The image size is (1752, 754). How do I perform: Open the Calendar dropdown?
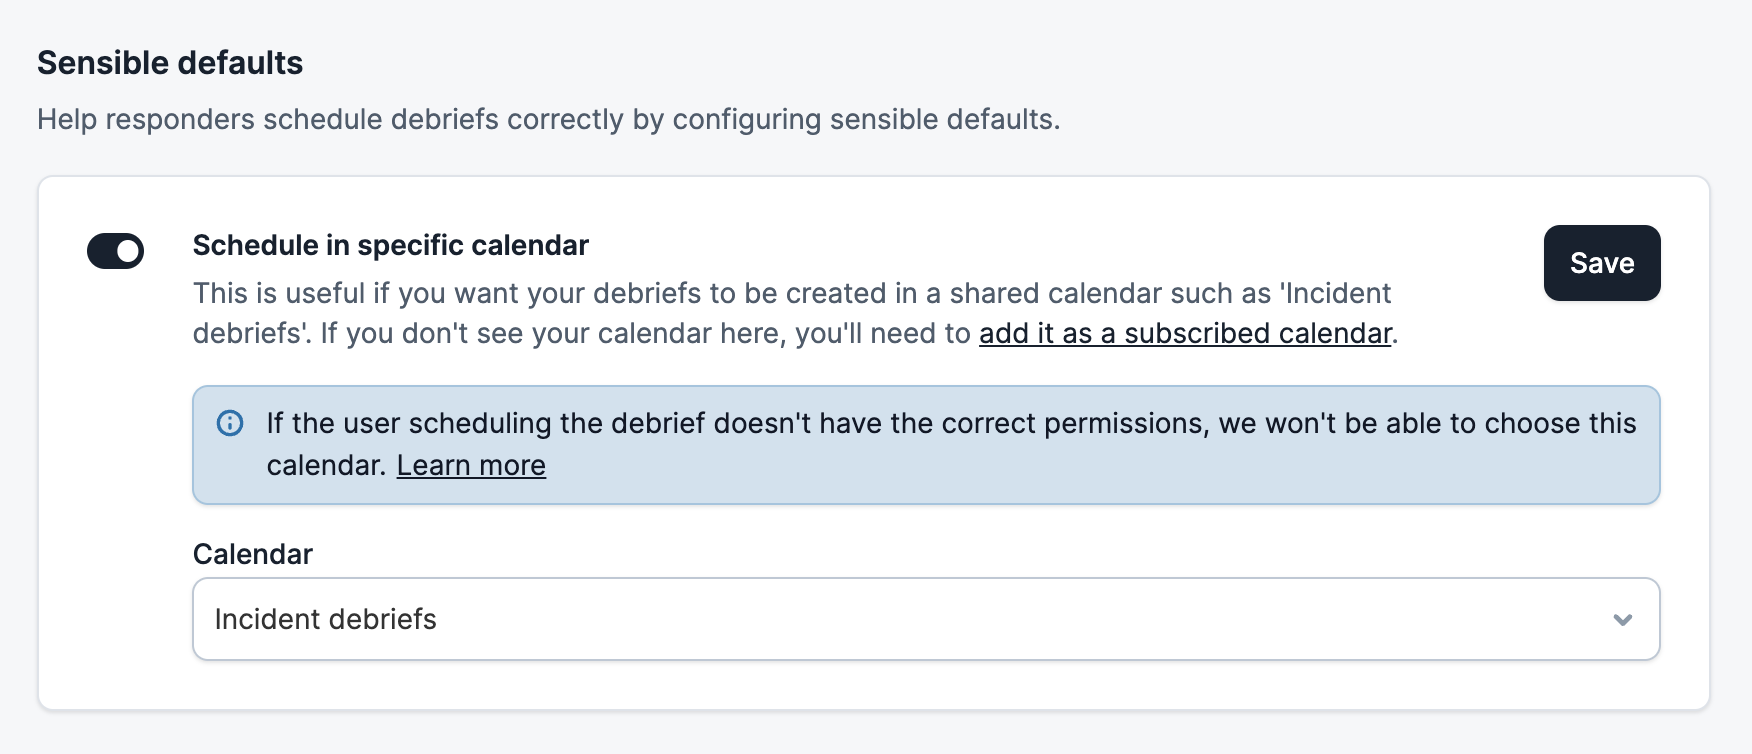click(925, 619)
